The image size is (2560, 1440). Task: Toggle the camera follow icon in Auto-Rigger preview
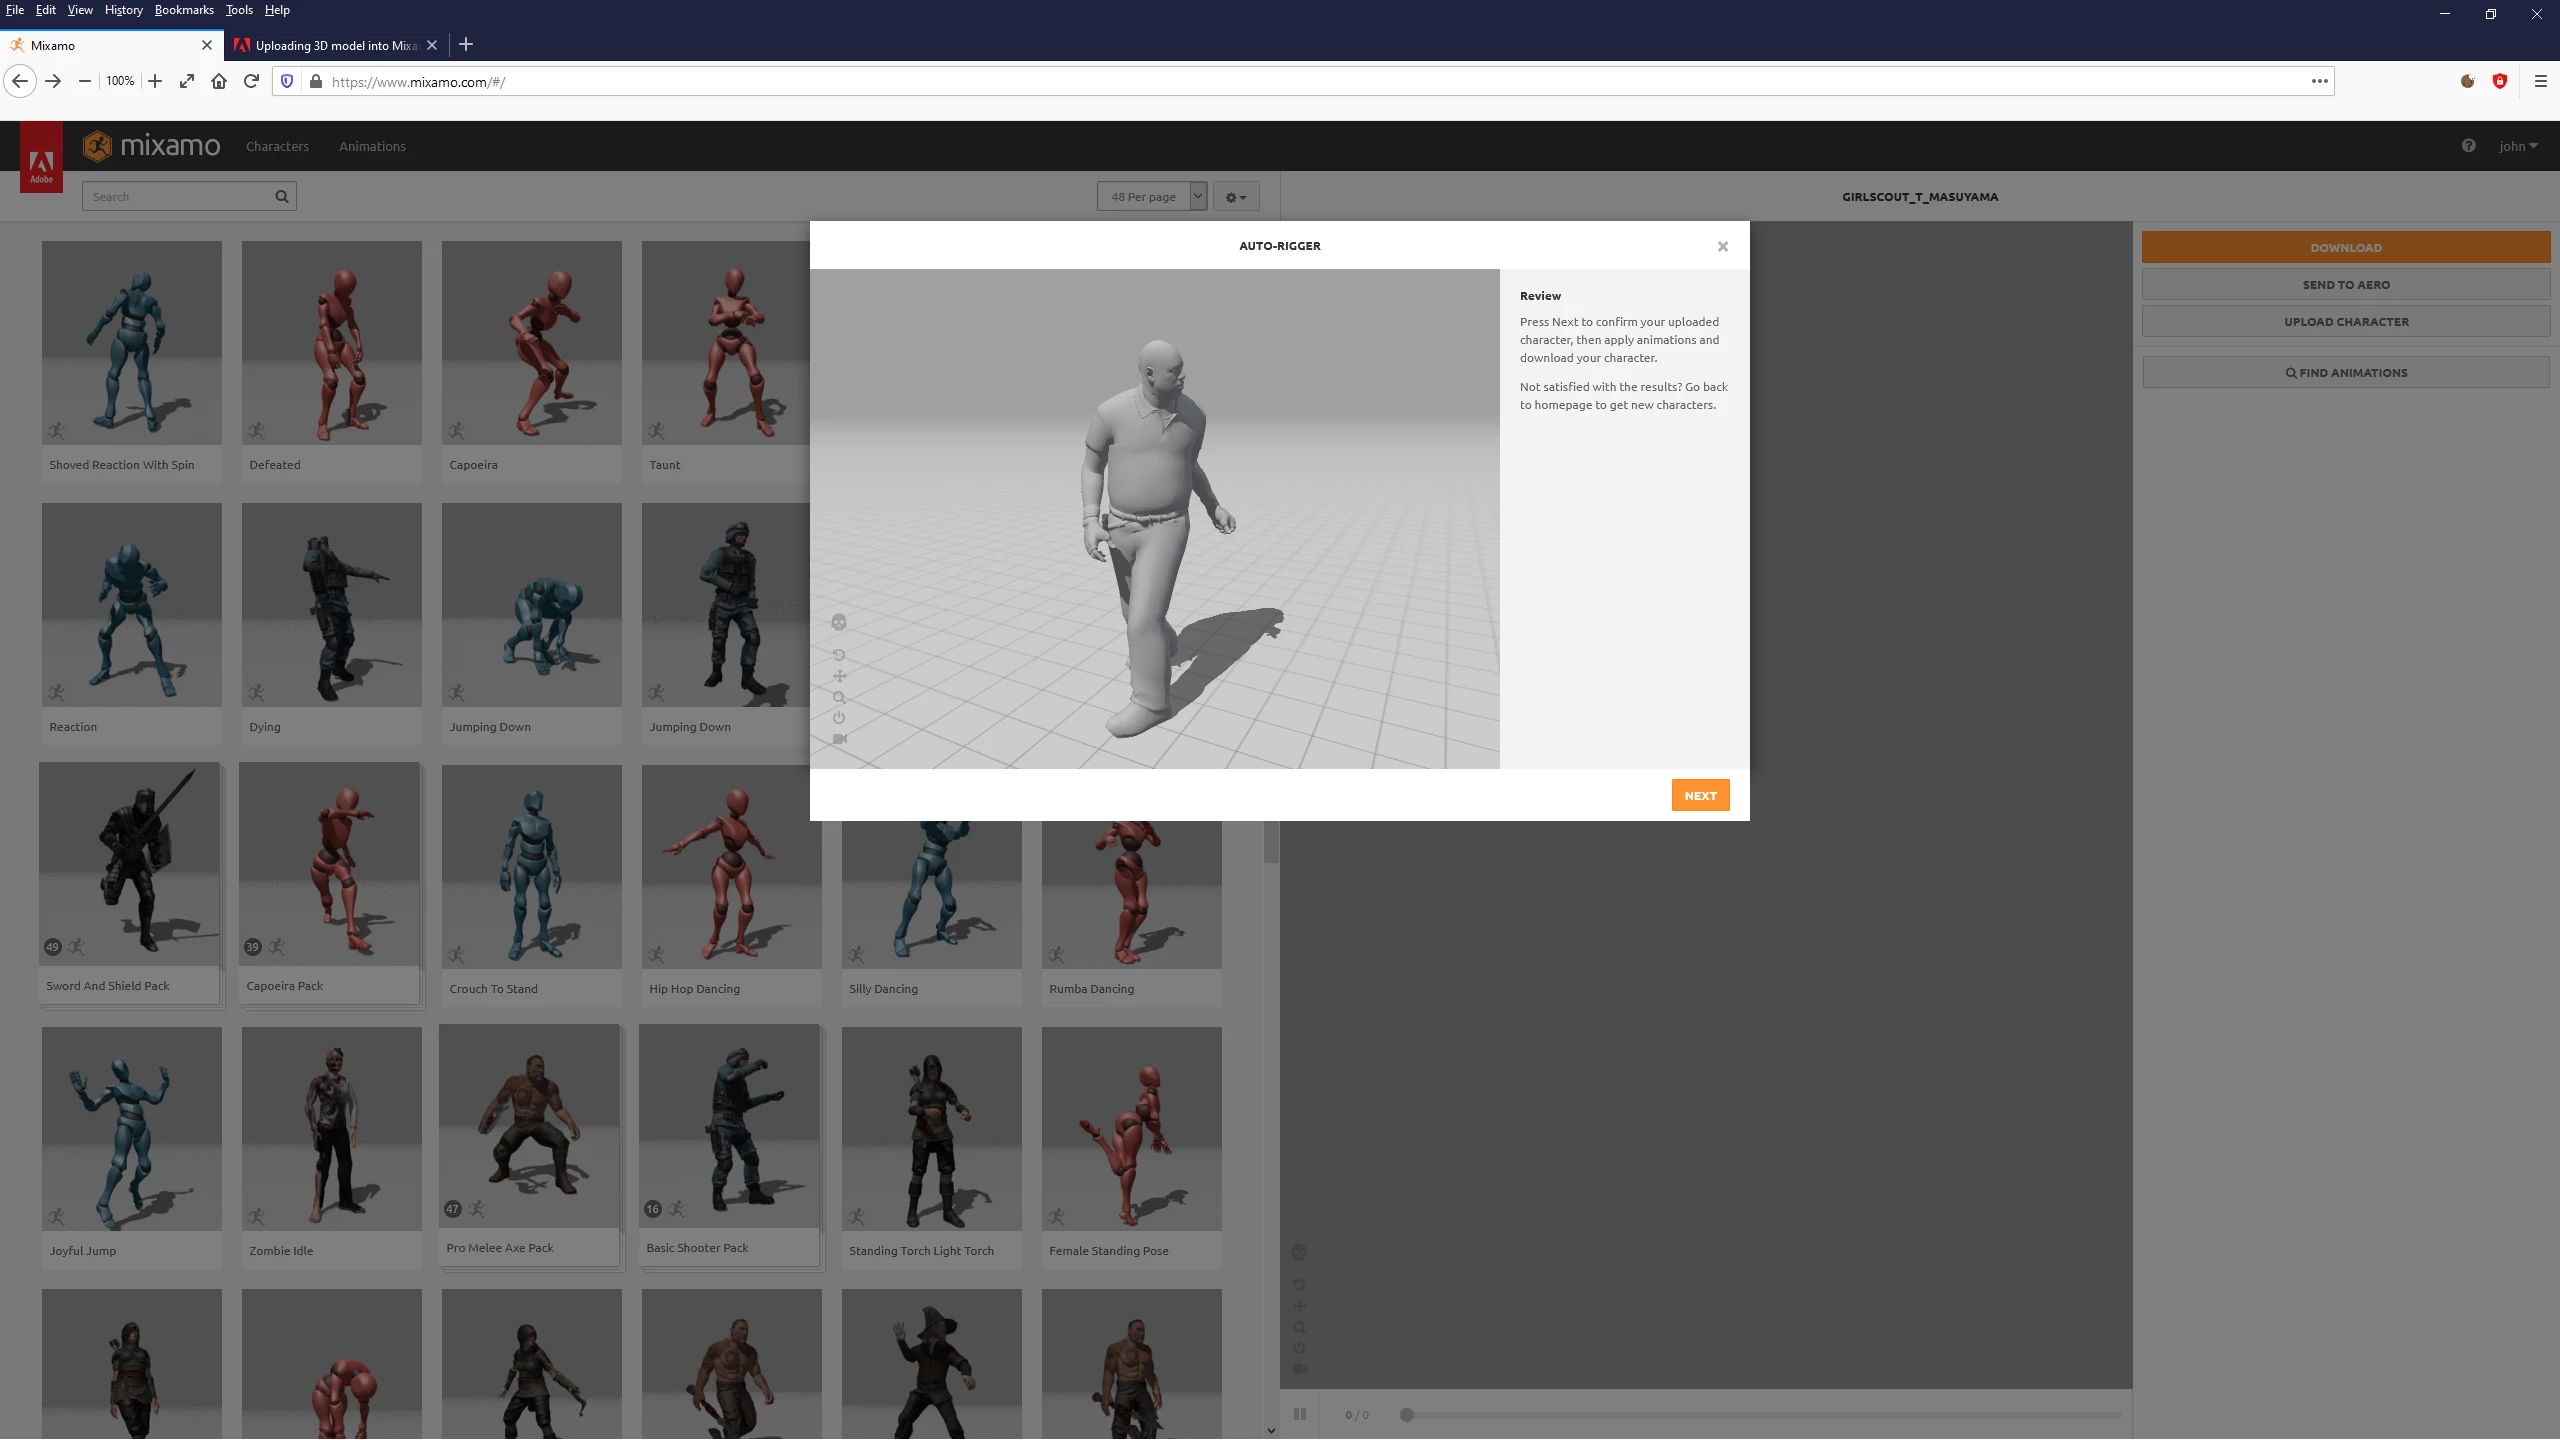point(839,739)
